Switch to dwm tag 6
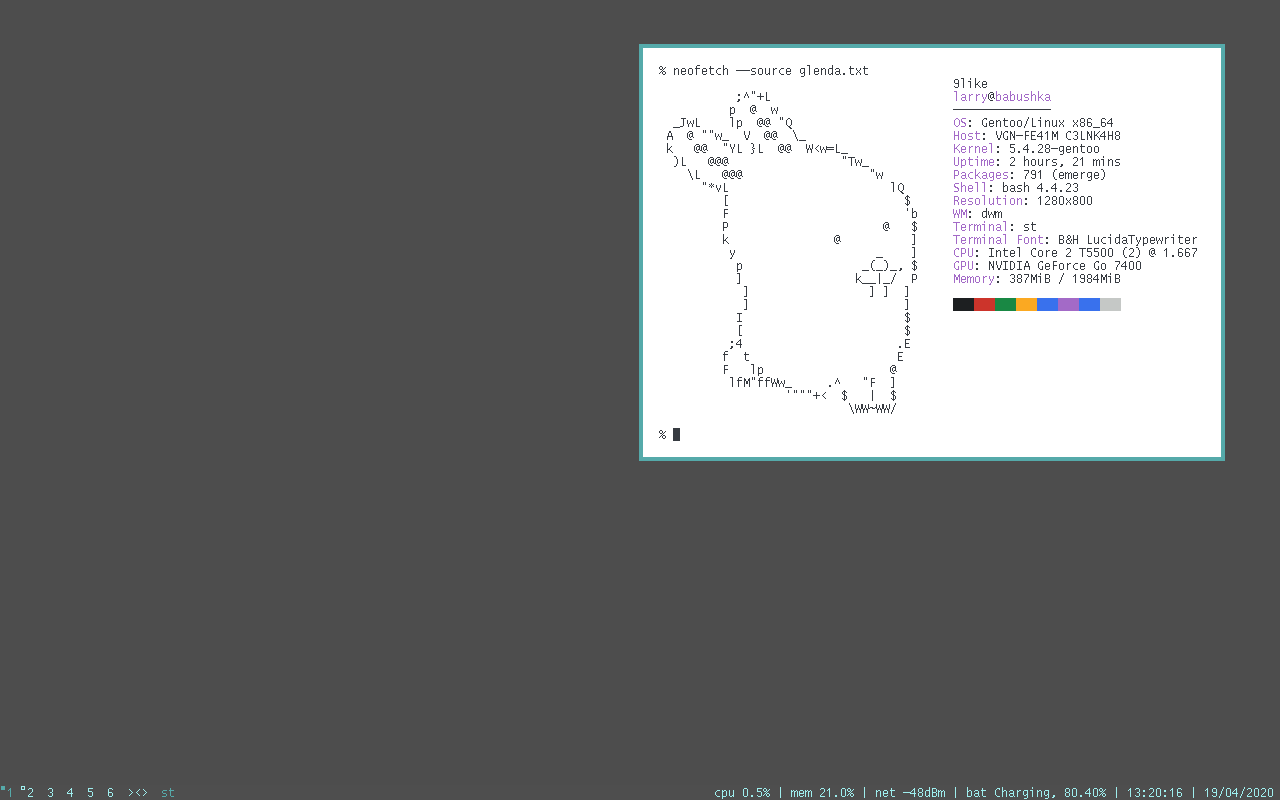The height and width of the screenshot is (800, 1280). pyautogui.click(x=110, y=792)
